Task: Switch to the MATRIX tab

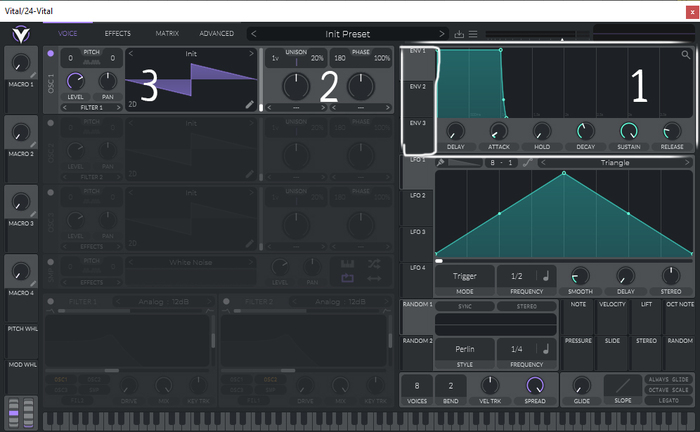Action: pos(167,34)
